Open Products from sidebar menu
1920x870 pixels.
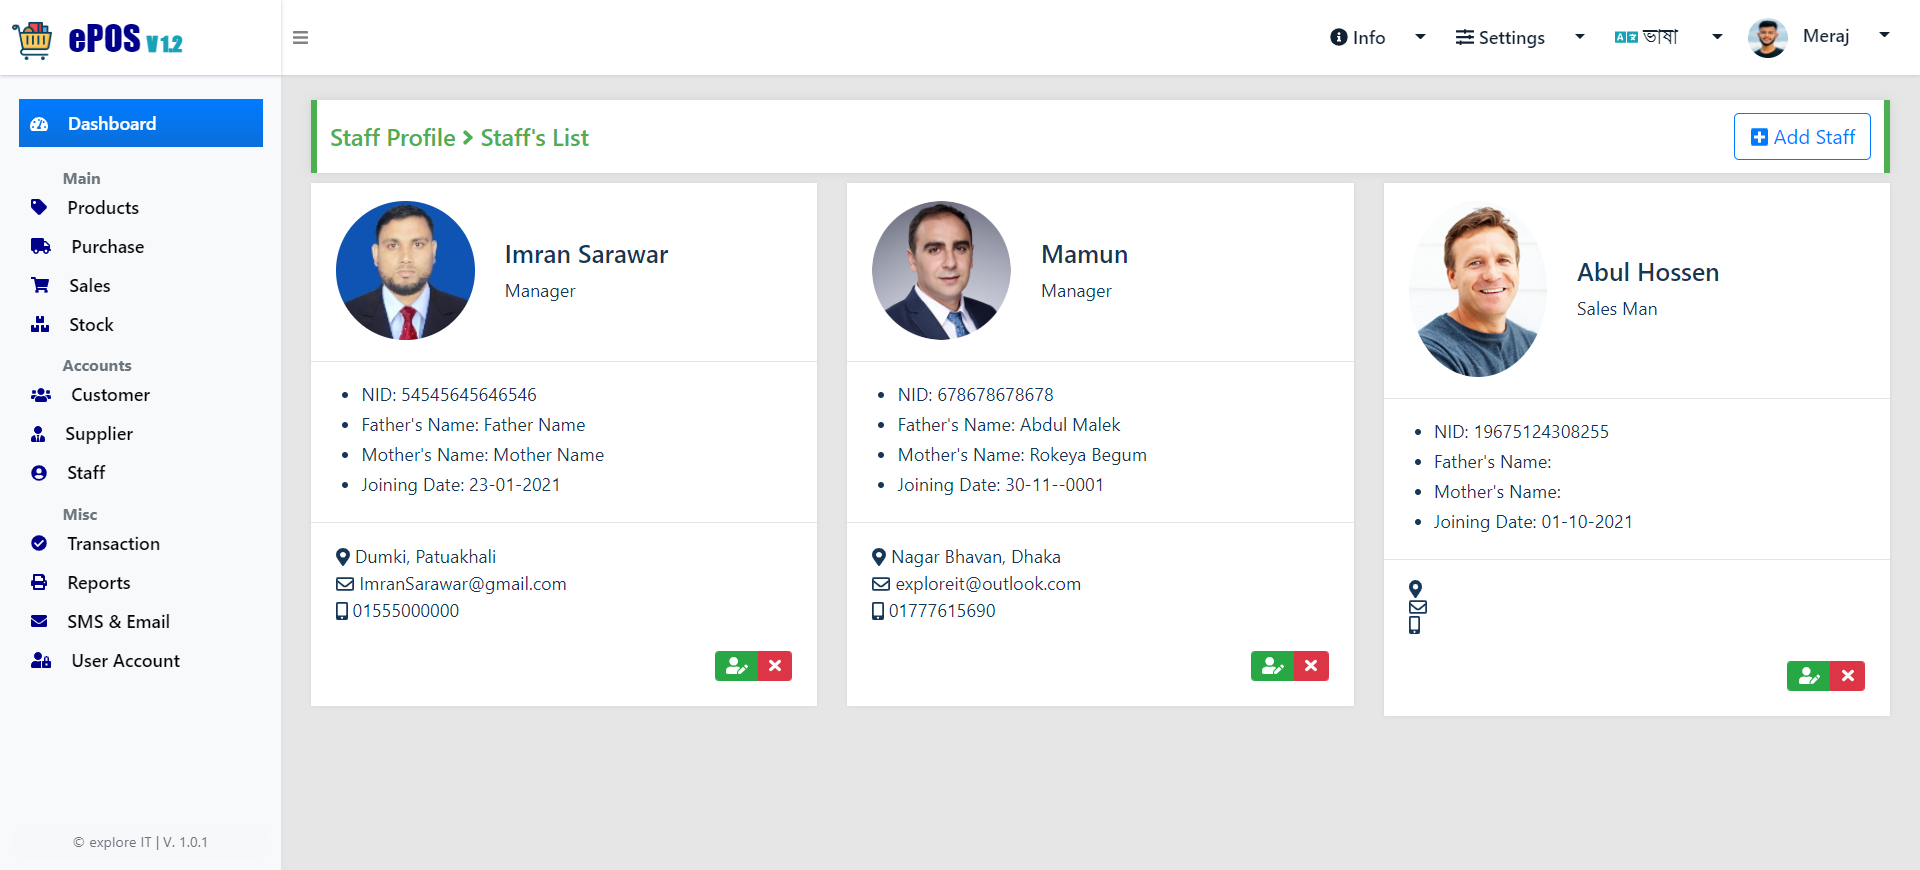pyautogui.click(x=103, y=208)
